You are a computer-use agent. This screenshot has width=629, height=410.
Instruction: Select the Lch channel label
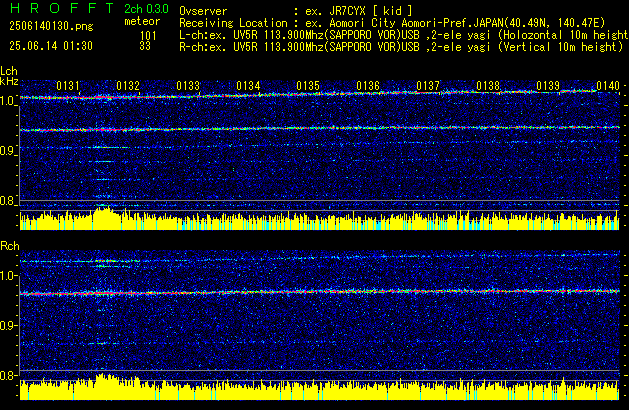9,71
